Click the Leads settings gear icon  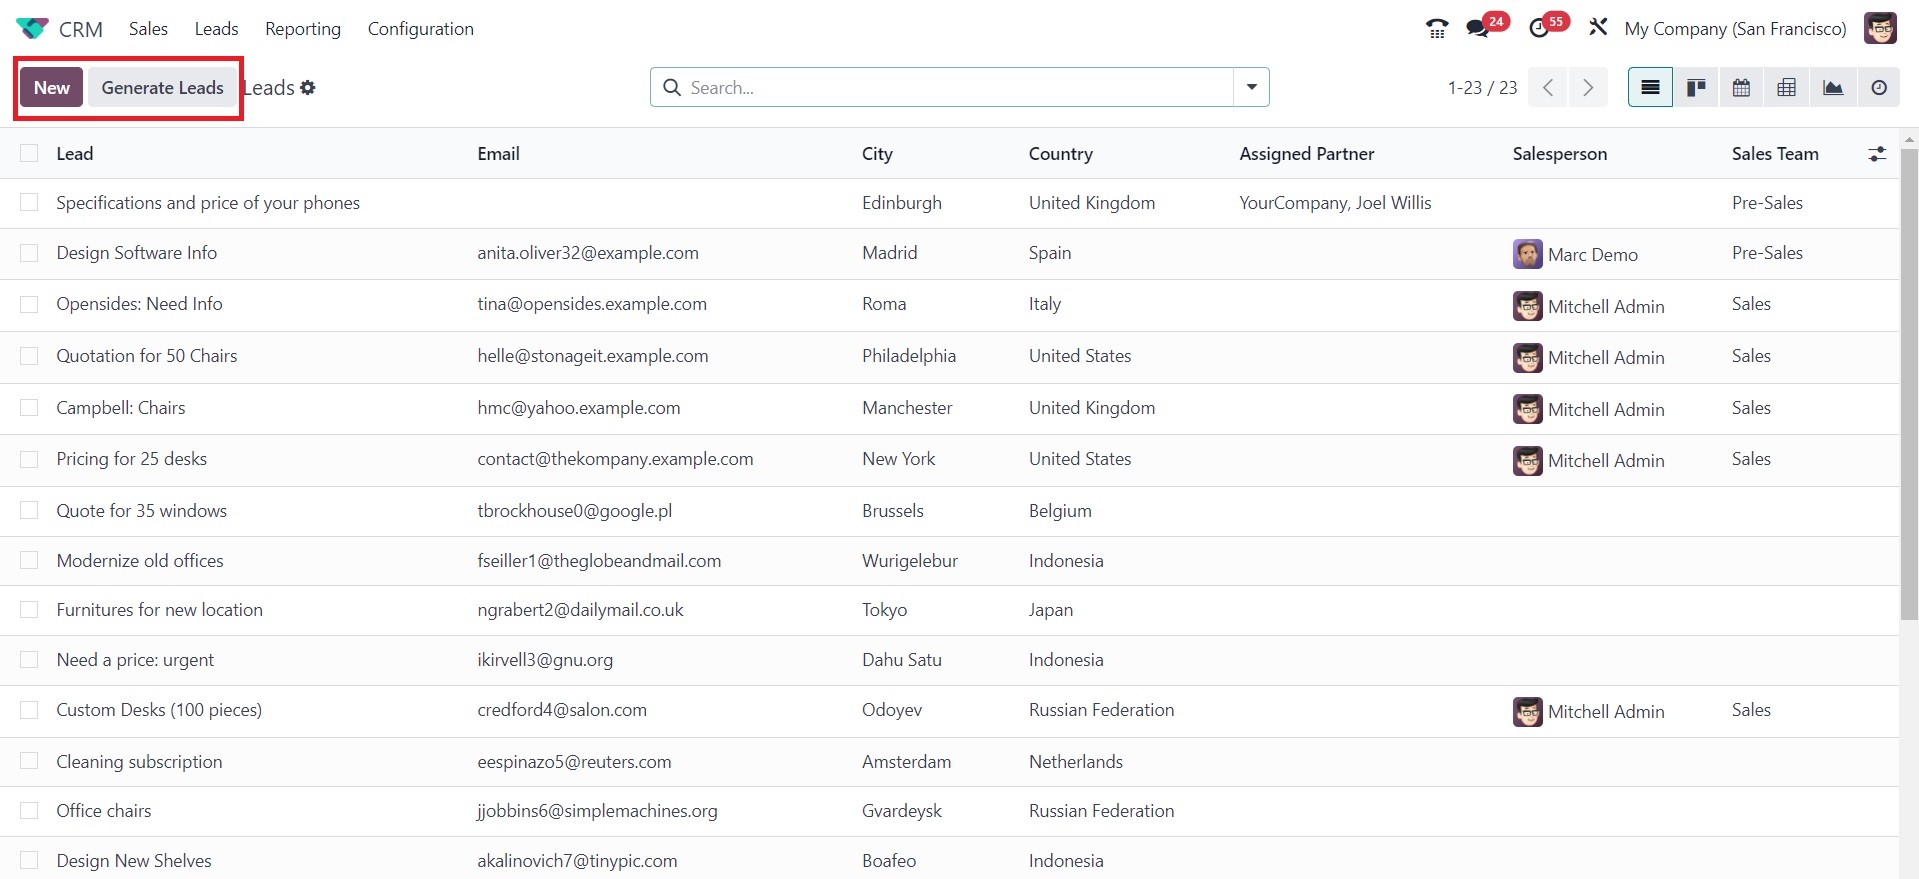pos(308,88)
